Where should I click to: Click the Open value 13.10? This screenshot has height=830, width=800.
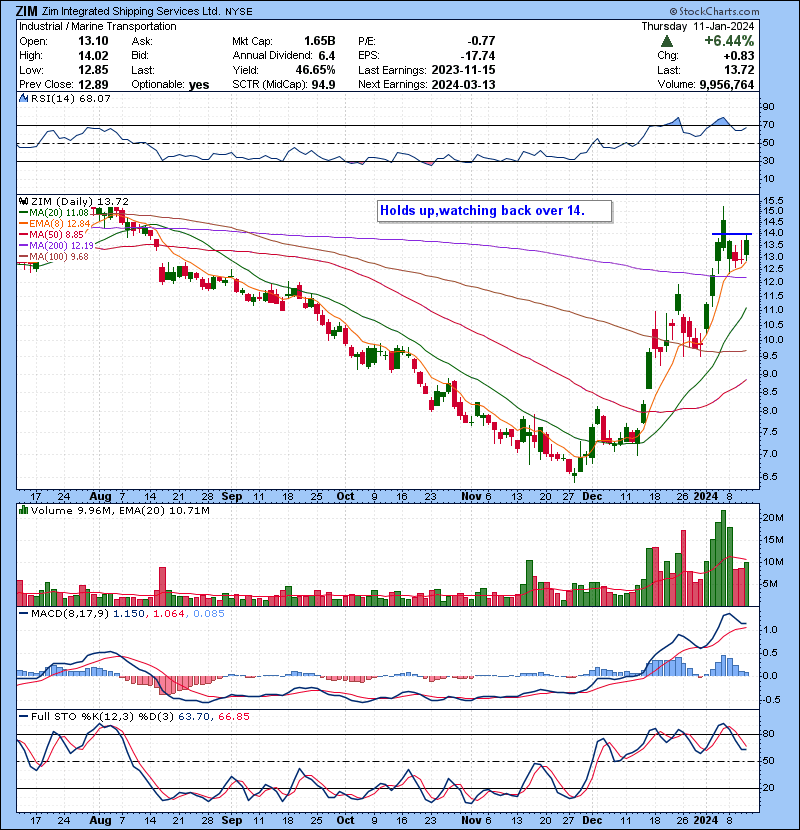(x=93, y=41)
